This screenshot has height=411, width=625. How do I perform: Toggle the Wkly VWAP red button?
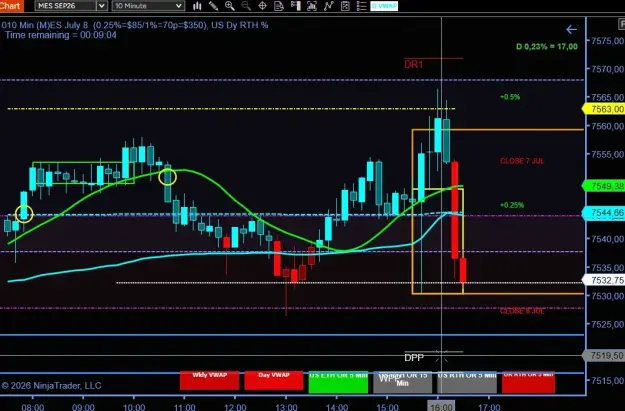click(x=210, y=381)
